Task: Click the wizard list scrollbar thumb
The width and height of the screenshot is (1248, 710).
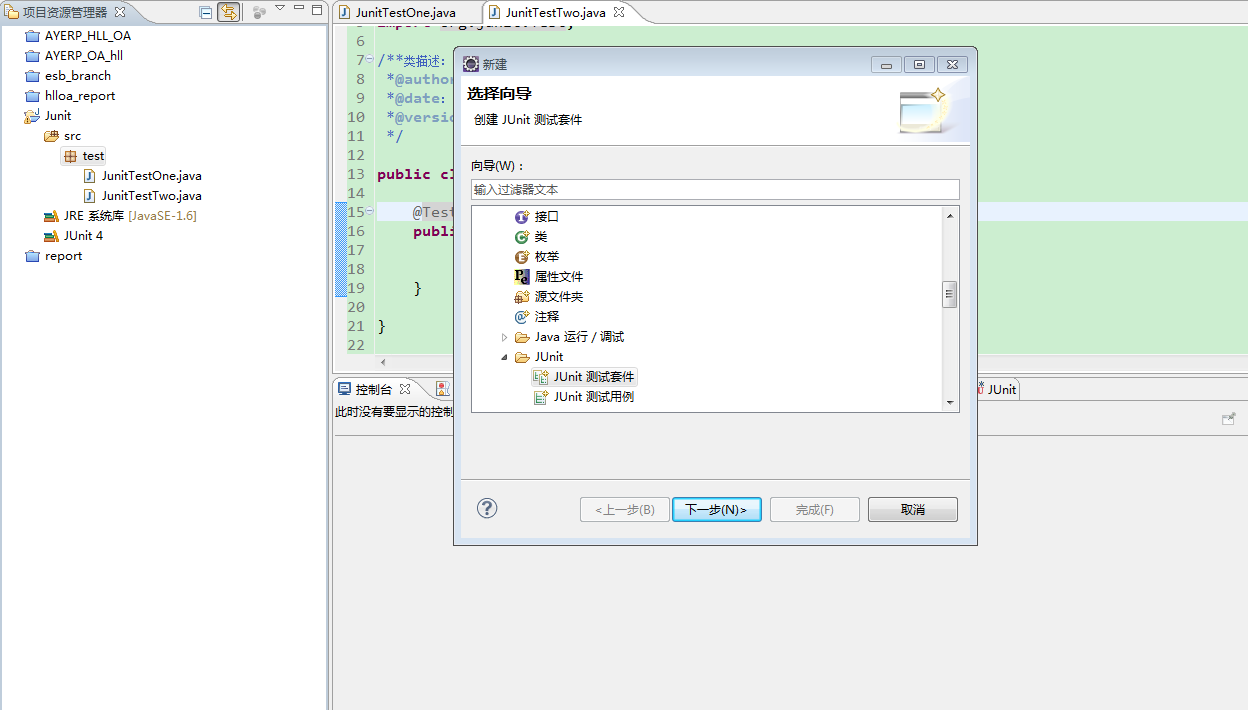Action: point(950,295)
